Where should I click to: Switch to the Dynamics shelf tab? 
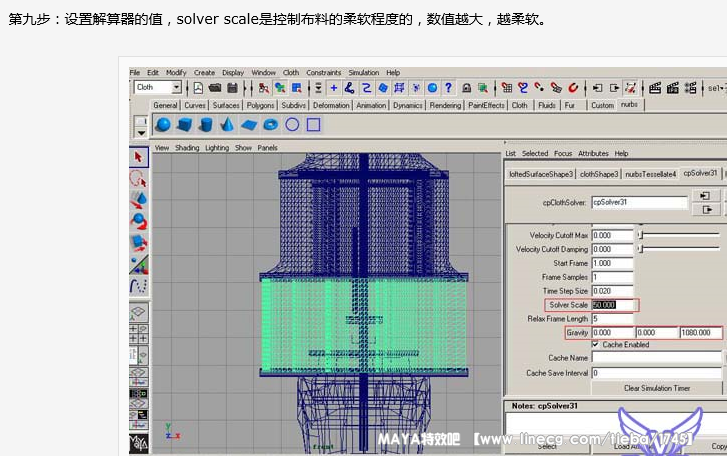point(407,105)
